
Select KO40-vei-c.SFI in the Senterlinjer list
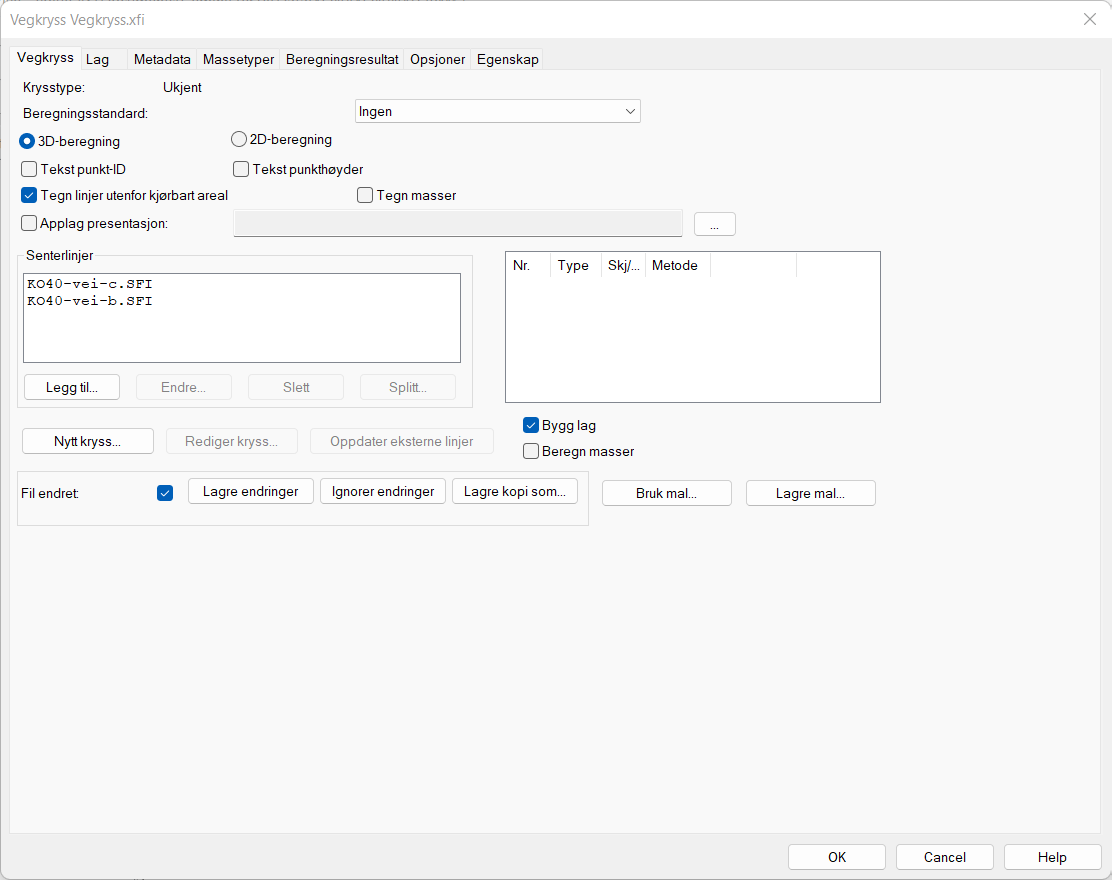(90, 284)
